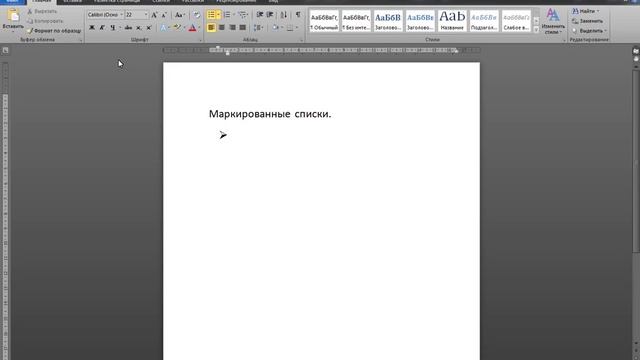Toggle the paragraph marks ¶ display

coord(298,15)
